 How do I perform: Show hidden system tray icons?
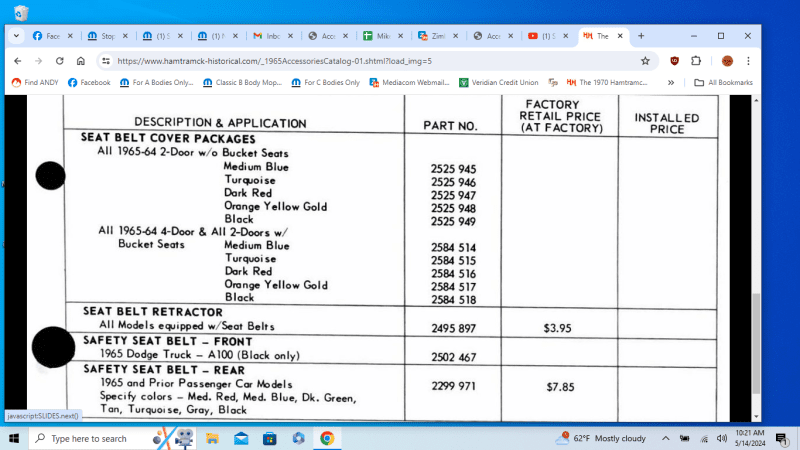coord(666,438)
